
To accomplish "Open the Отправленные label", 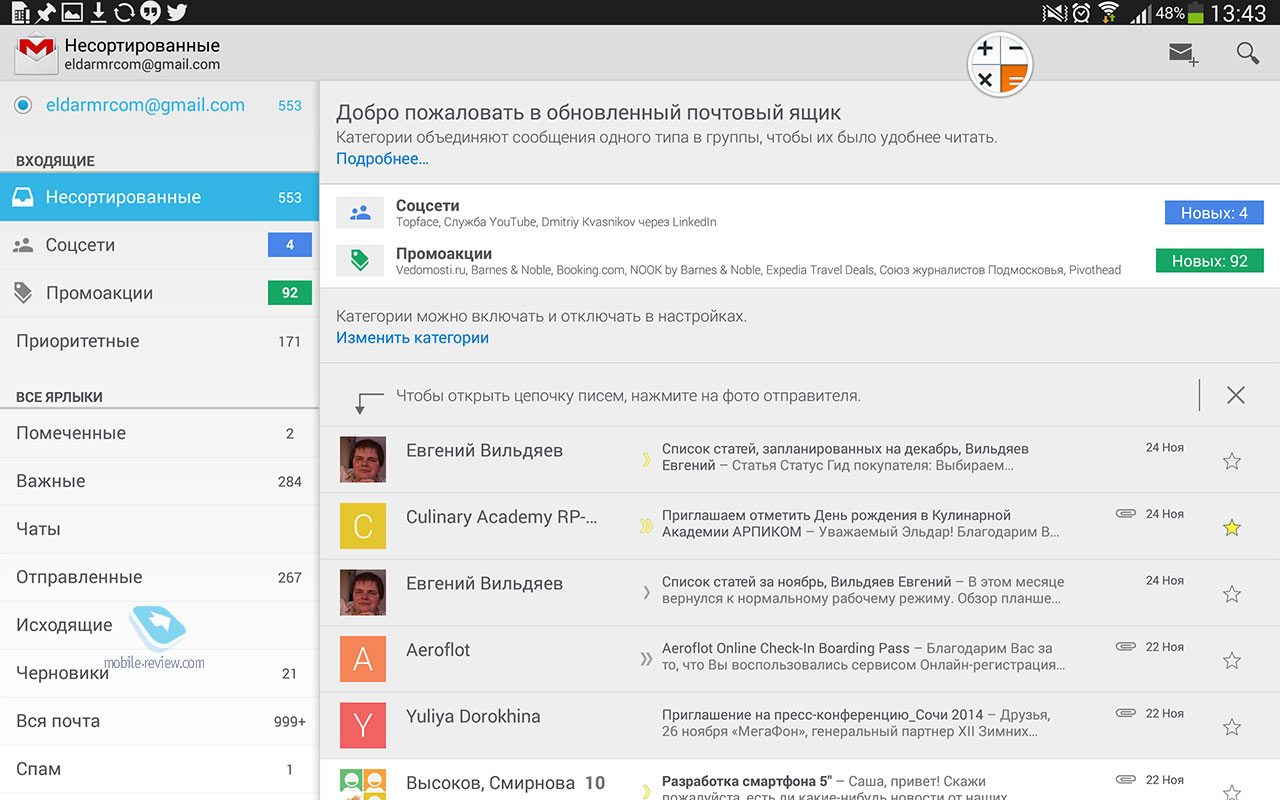I will click(x=159, y=577).
